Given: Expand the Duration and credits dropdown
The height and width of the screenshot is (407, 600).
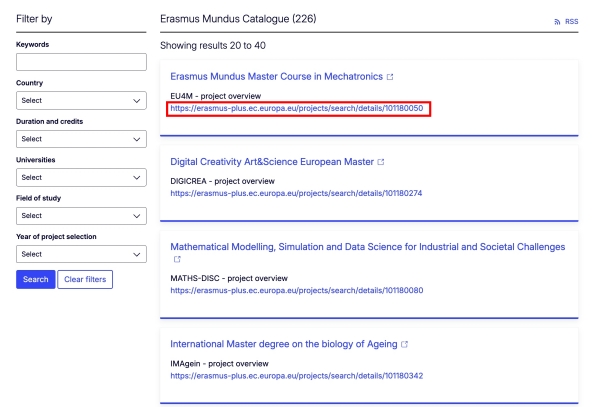Looking at the screenshot, I should [81, 139].
